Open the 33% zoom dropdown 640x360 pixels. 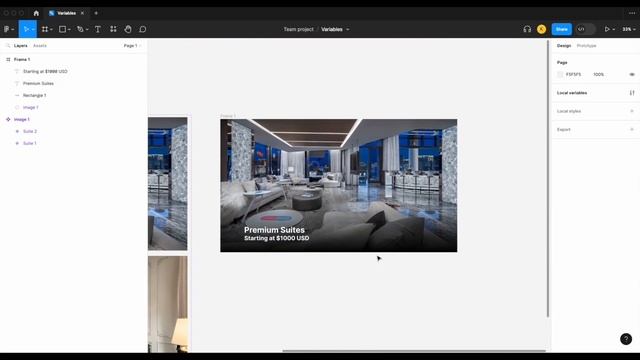[x=629, y=29]
